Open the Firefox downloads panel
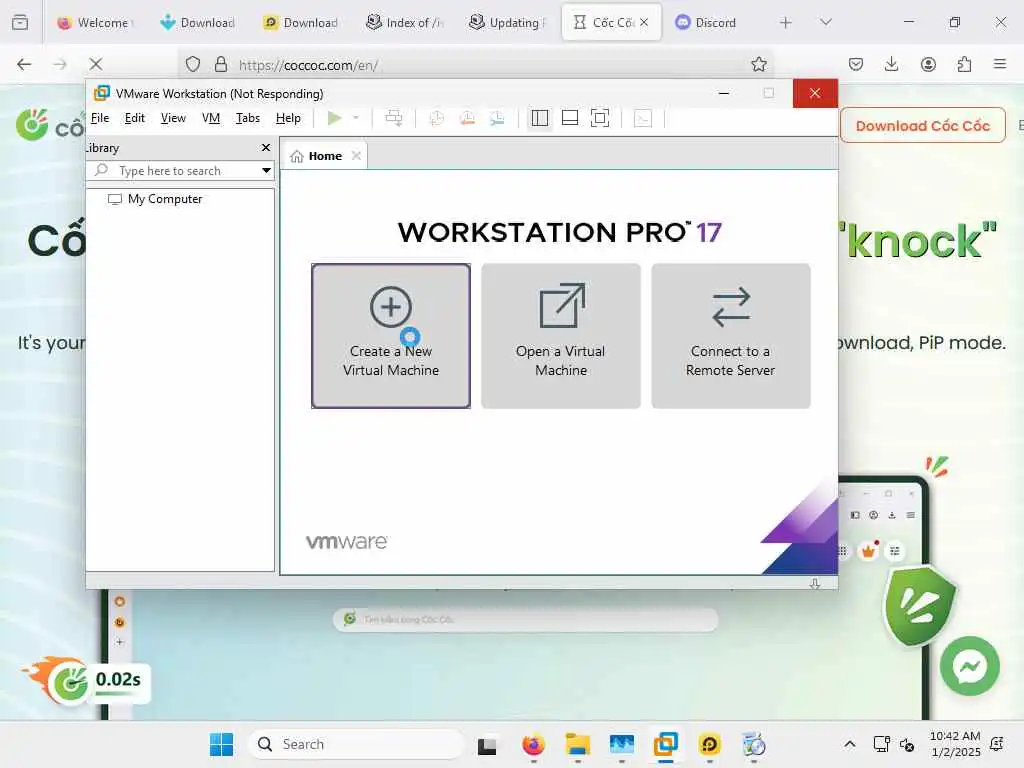1024x768 pixels. click(x=891, y=64)
